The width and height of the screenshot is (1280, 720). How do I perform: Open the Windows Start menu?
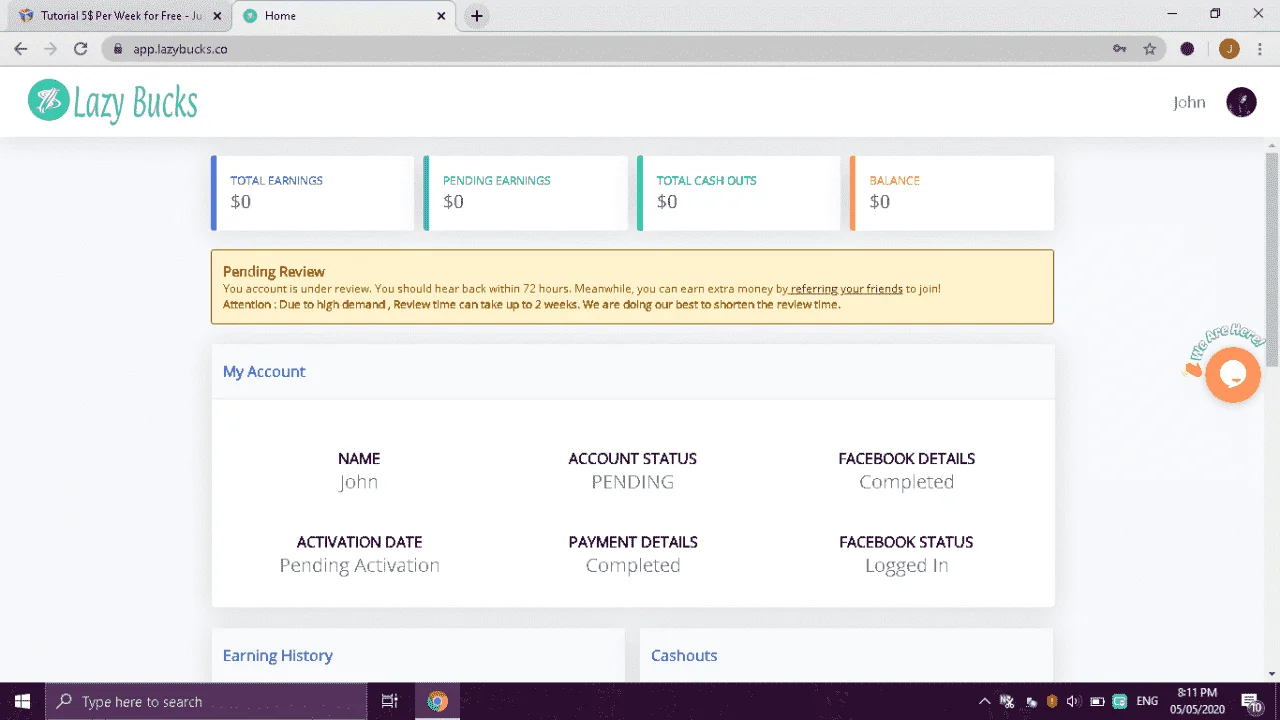(22, 701)
